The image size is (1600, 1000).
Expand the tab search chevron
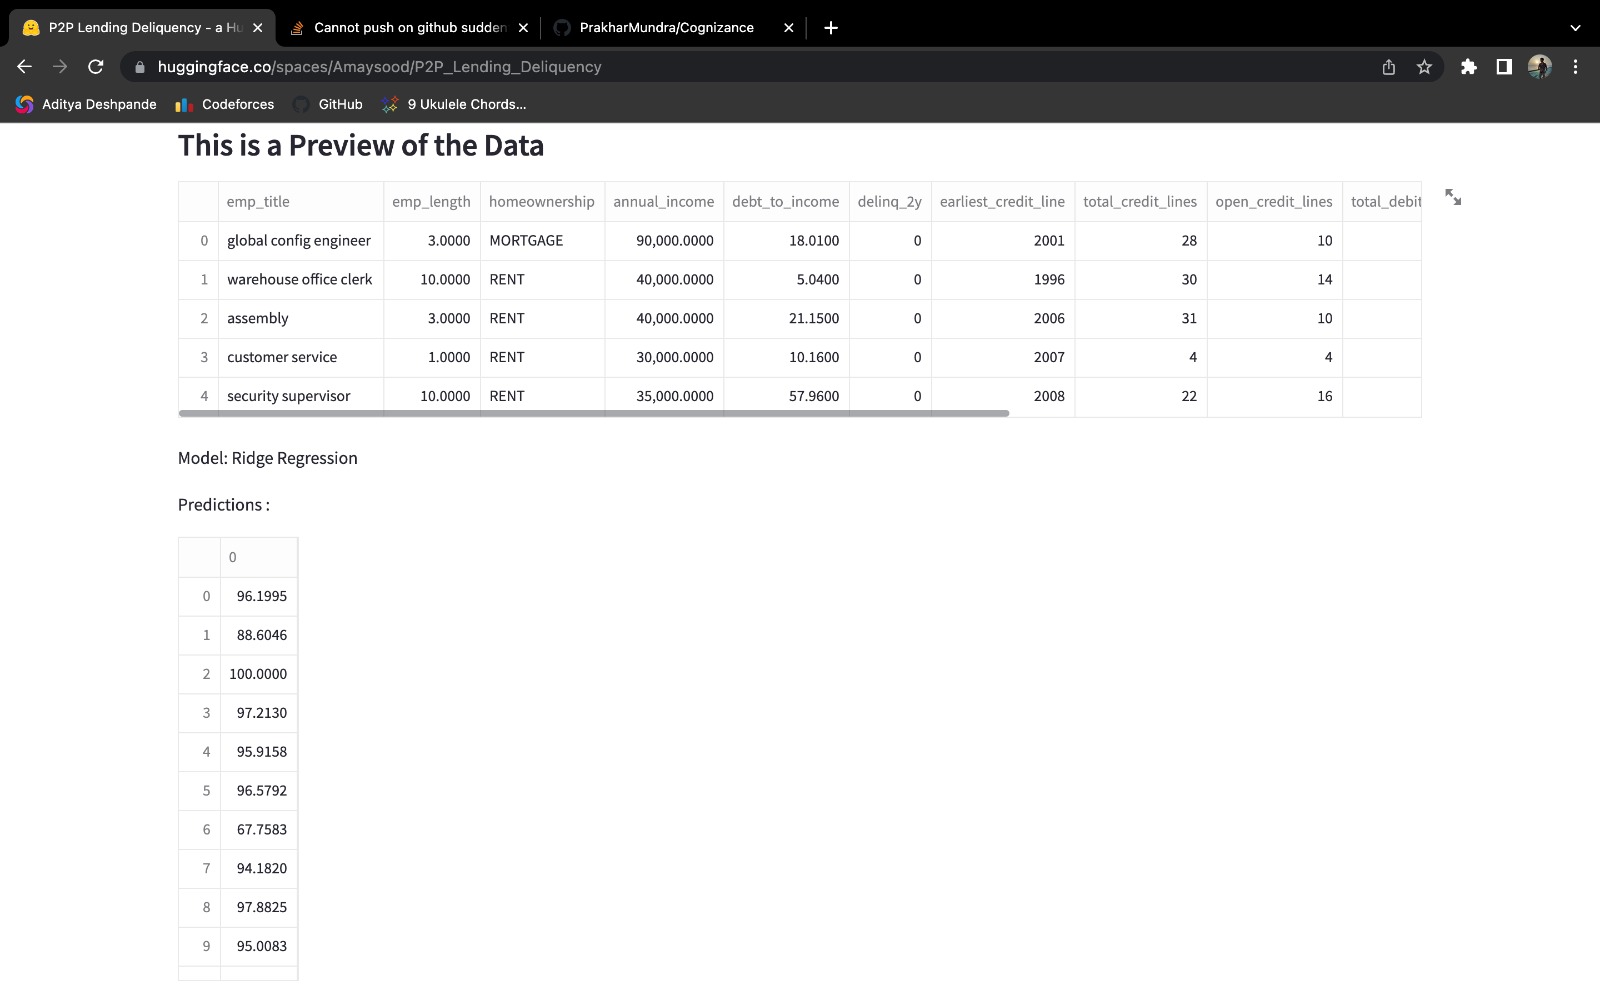[x=1575, y=28]
